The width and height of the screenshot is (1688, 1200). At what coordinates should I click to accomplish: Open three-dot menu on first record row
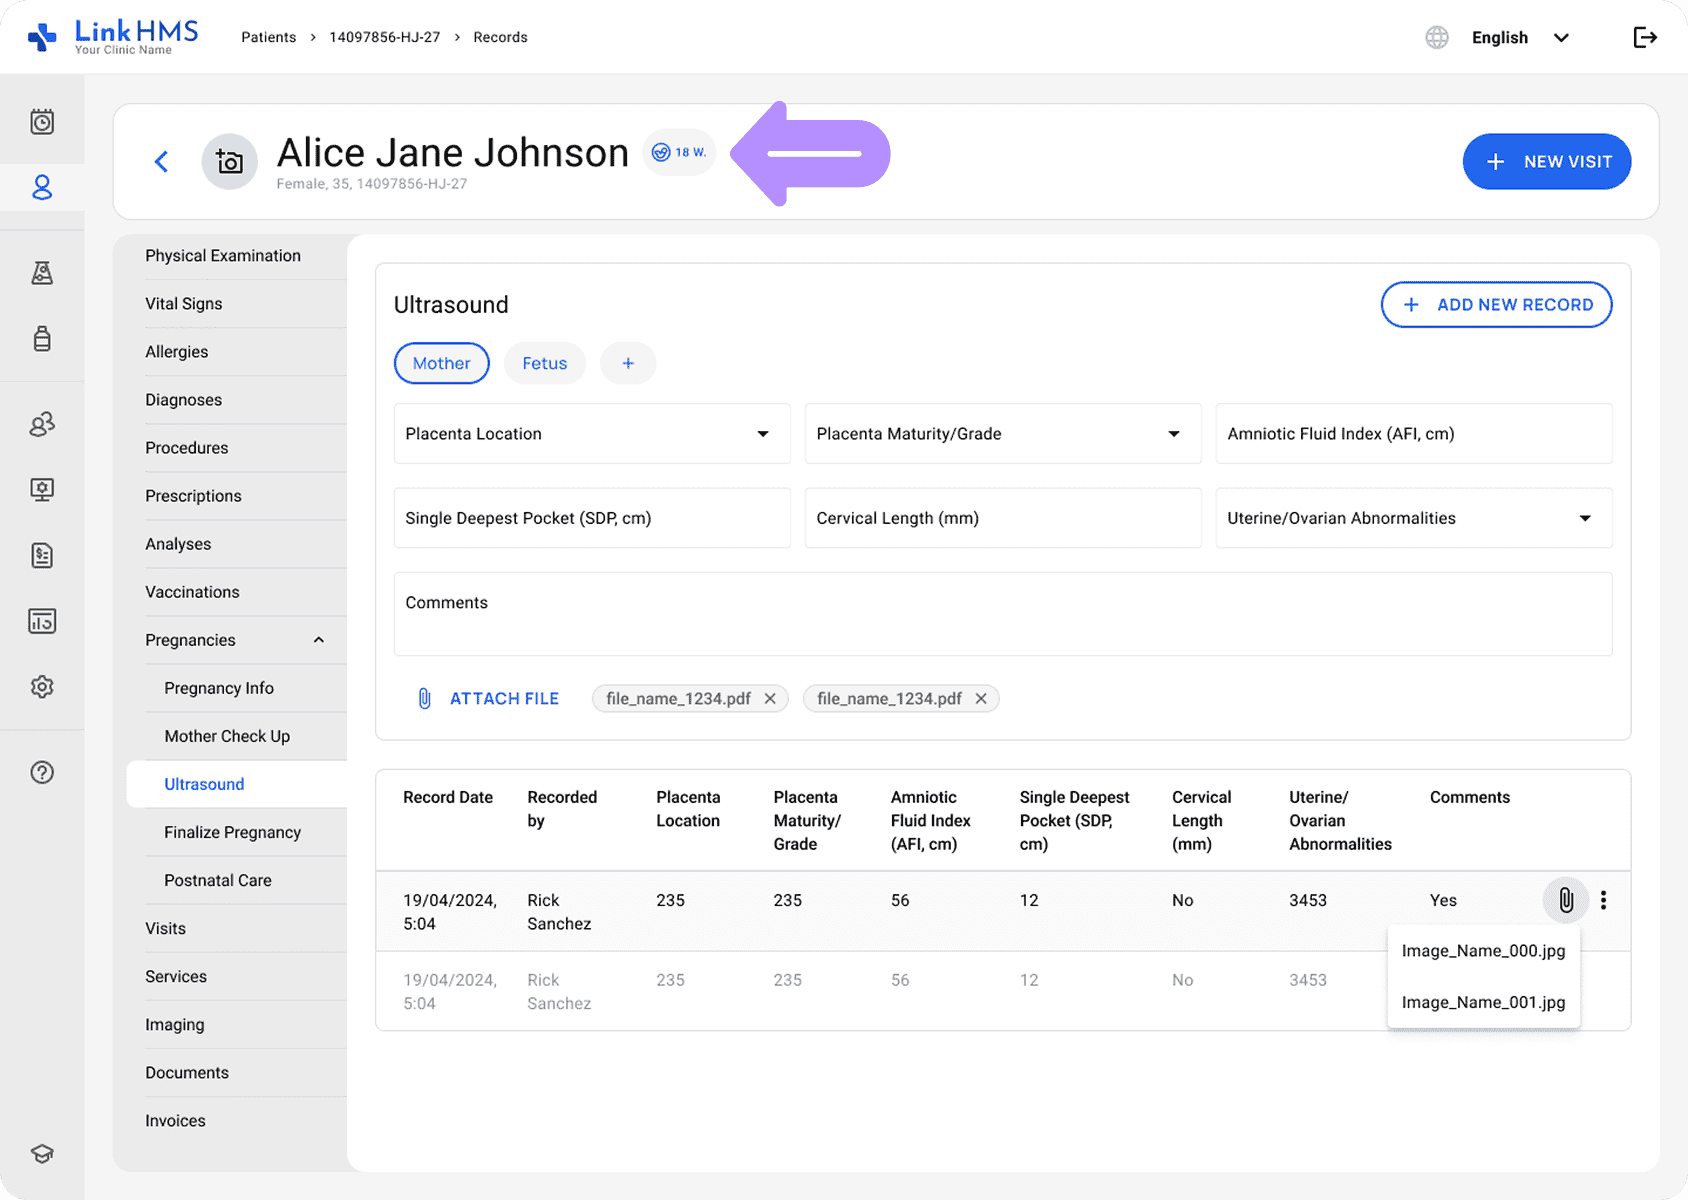click(x=1603, y=900)
